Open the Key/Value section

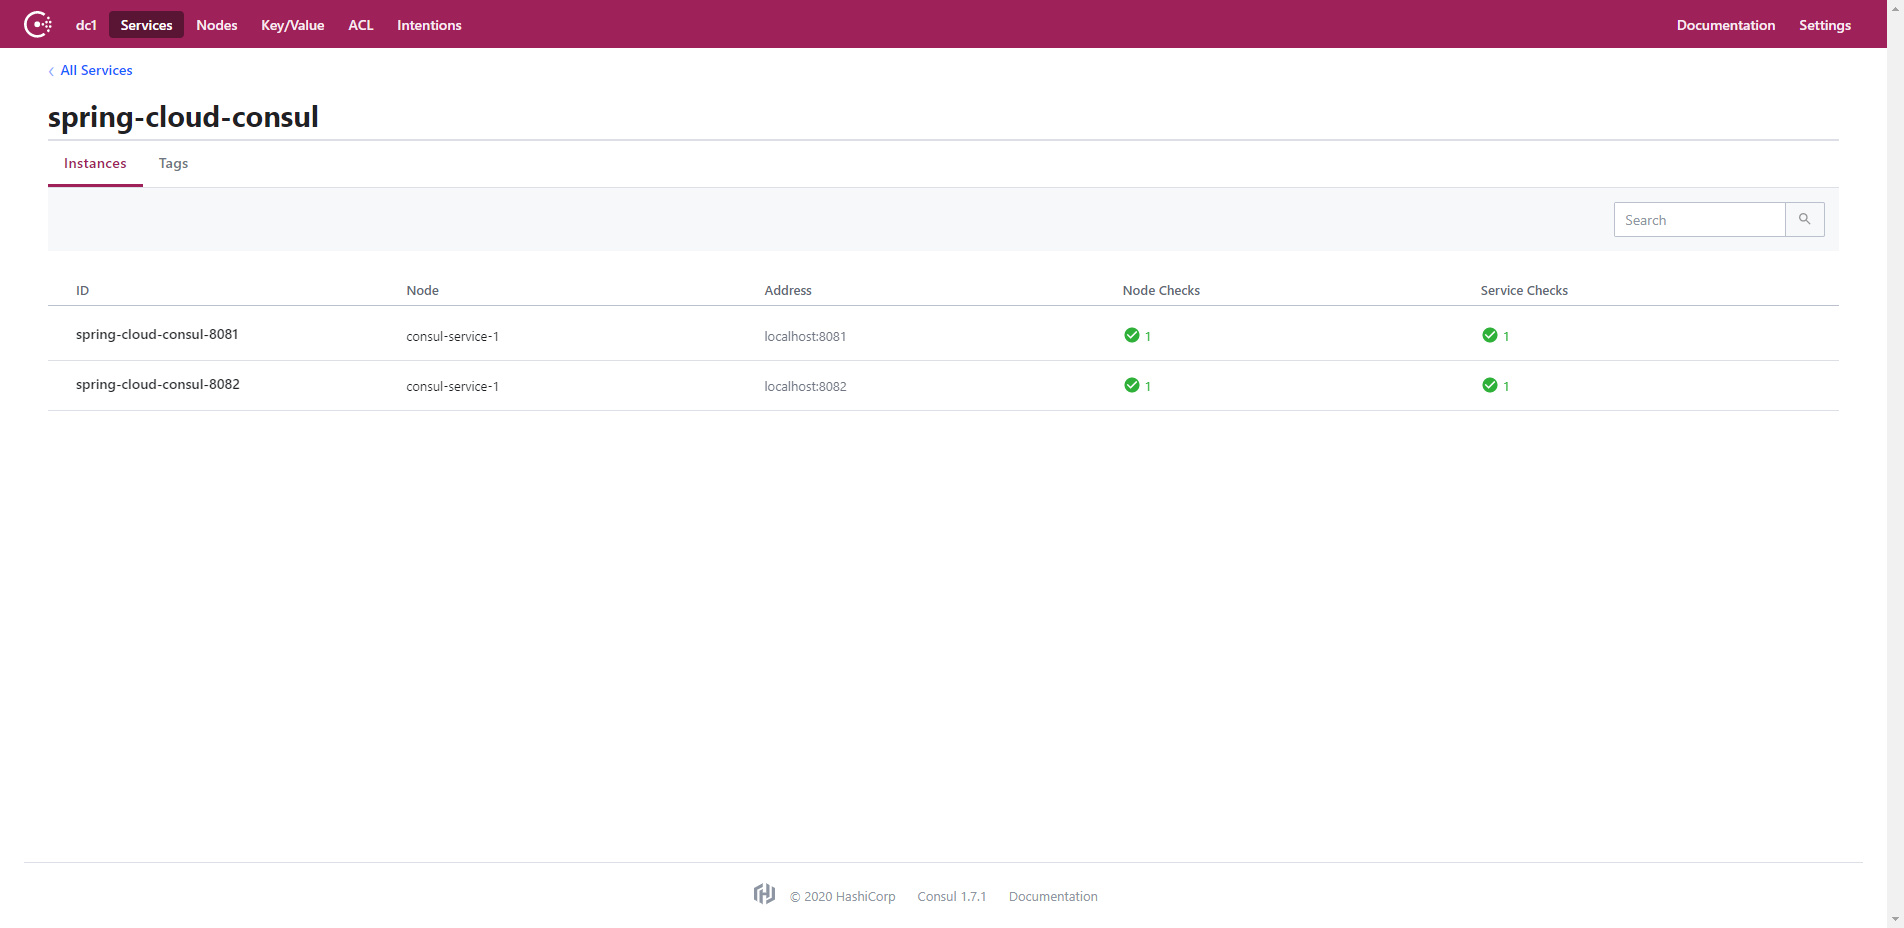coord(293,25)
